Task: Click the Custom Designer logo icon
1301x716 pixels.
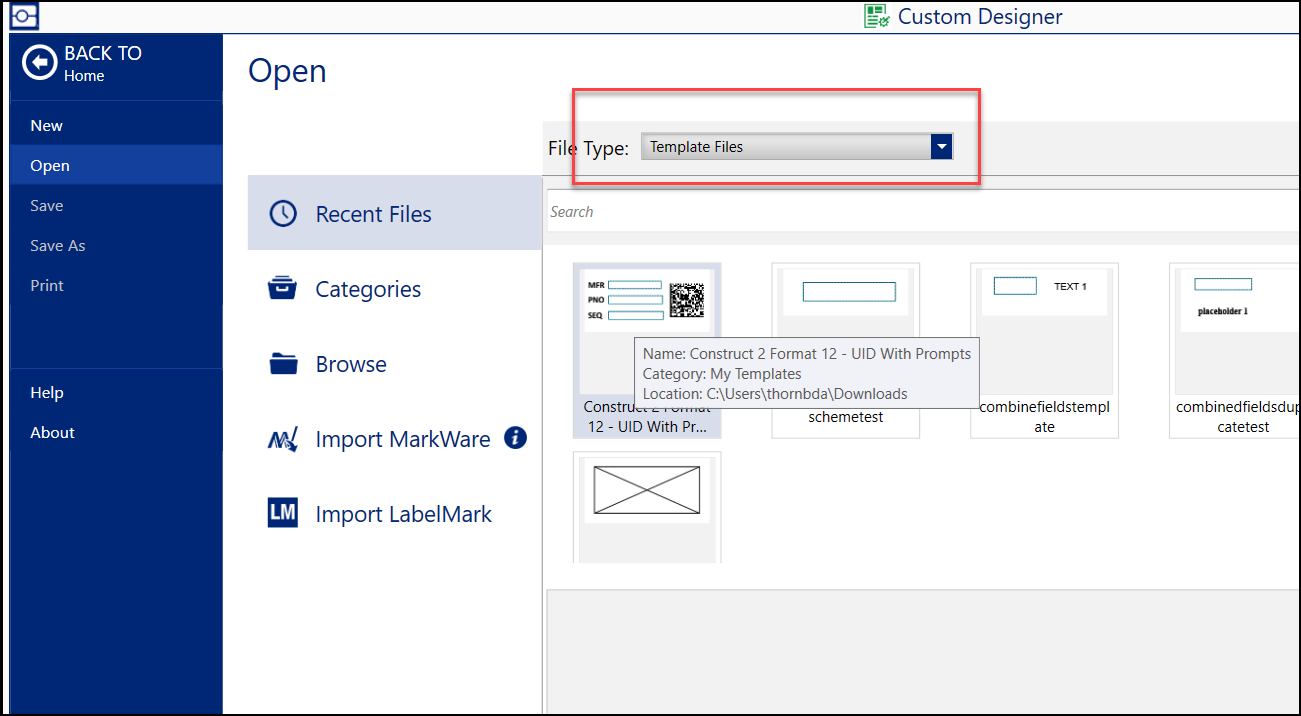Action: [x=874, y=16]
